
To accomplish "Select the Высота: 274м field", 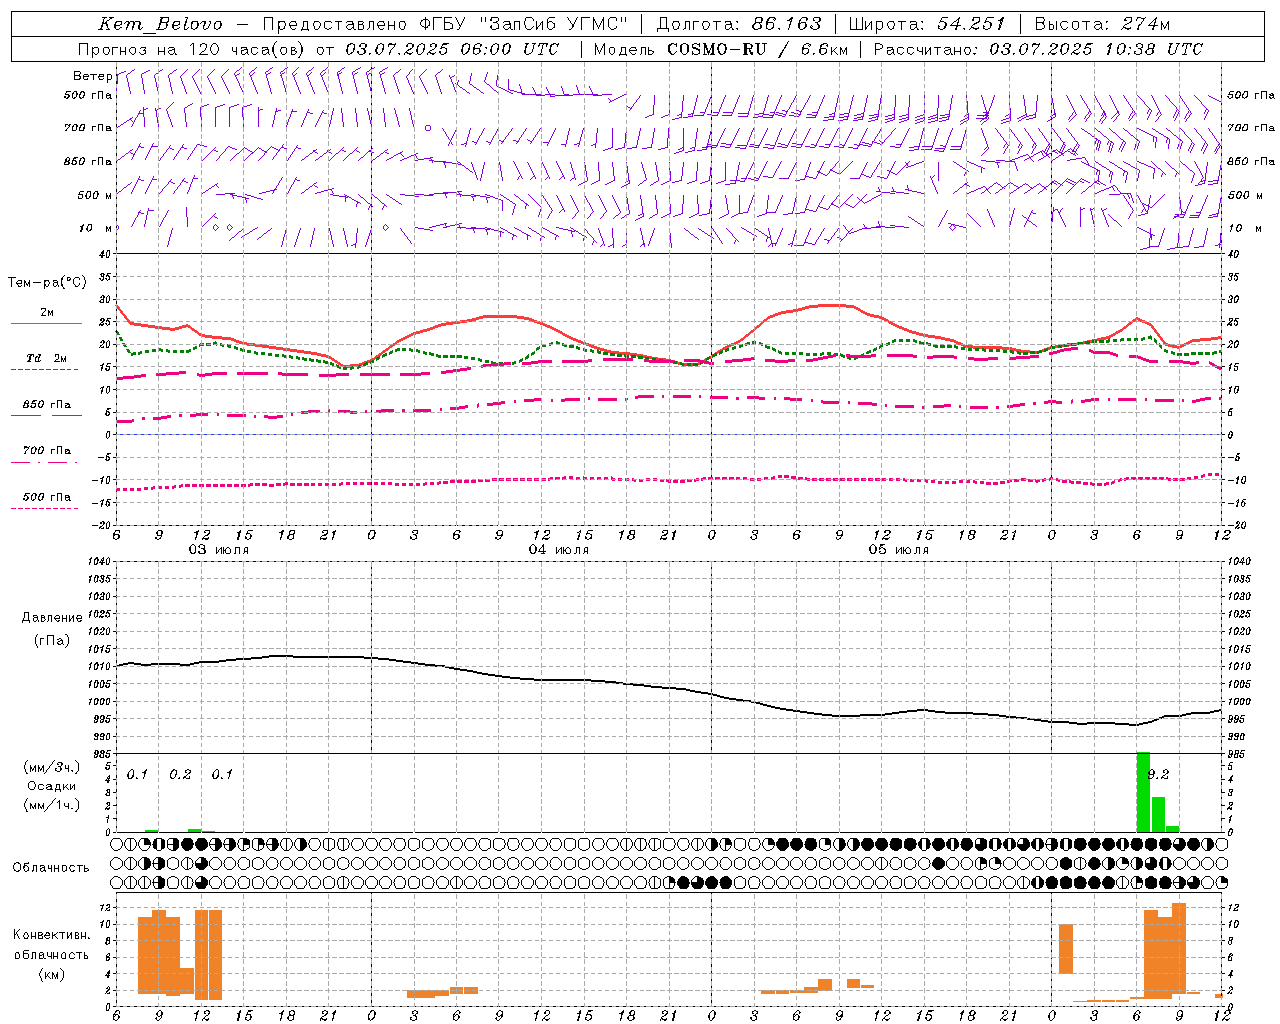I will pos(1102,24).
